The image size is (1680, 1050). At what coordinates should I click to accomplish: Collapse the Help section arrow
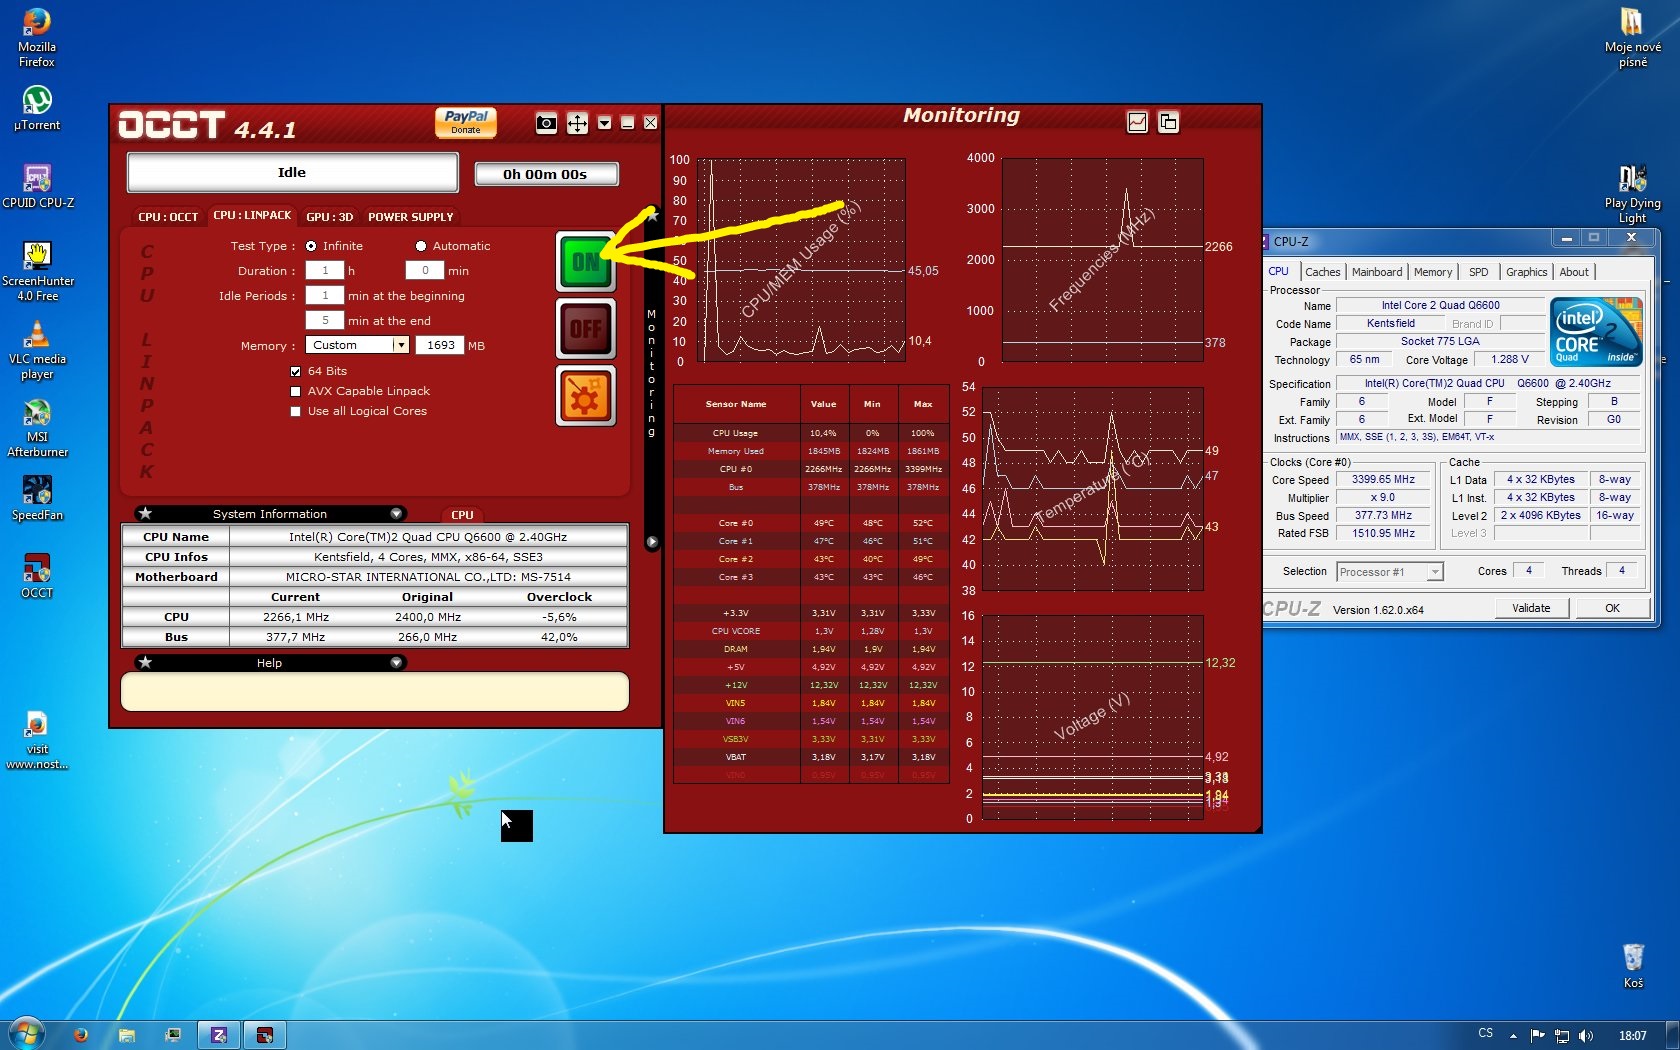point(396,663)
